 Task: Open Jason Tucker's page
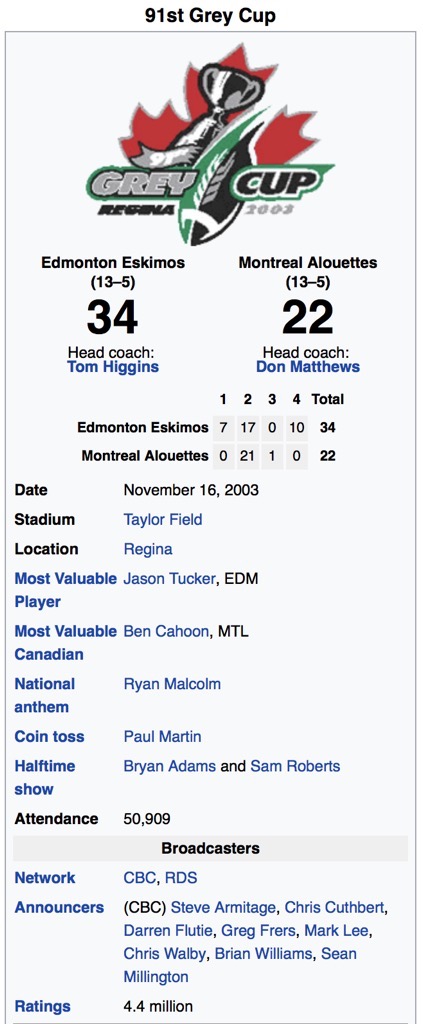(x=169, y=579)
